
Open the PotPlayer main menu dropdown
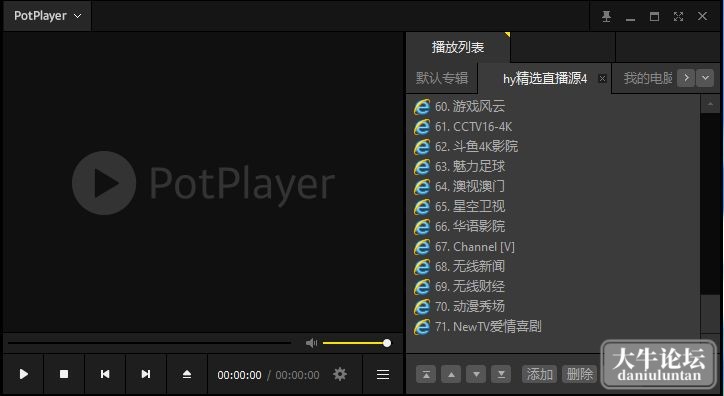click(x=48, y=16)
